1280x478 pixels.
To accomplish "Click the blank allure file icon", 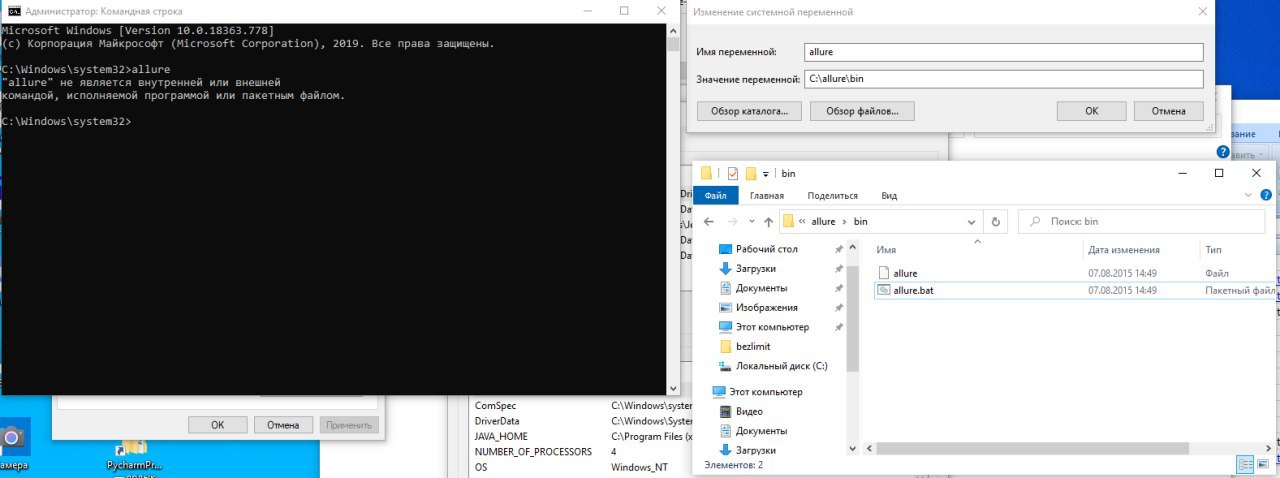I will (x=883, y=273).
